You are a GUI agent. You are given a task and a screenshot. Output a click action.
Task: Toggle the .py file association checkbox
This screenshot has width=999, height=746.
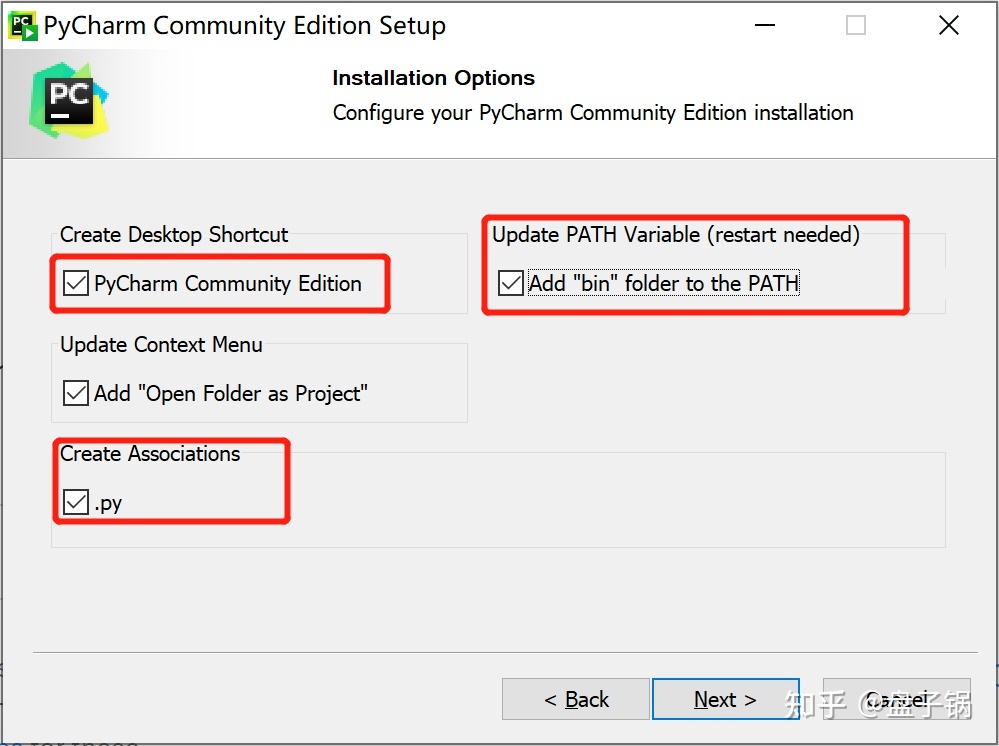[x=76, y=502]
